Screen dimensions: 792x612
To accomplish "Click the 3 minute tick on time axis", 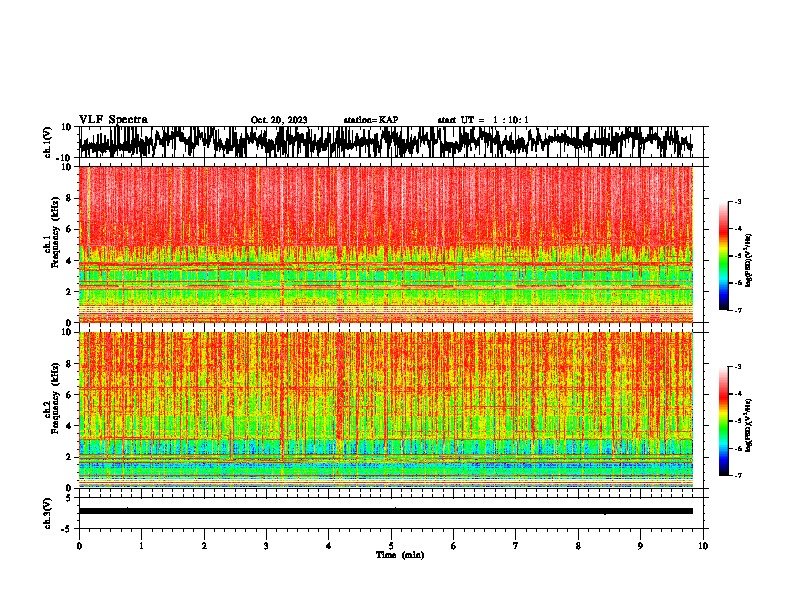I will pos(266,546).
